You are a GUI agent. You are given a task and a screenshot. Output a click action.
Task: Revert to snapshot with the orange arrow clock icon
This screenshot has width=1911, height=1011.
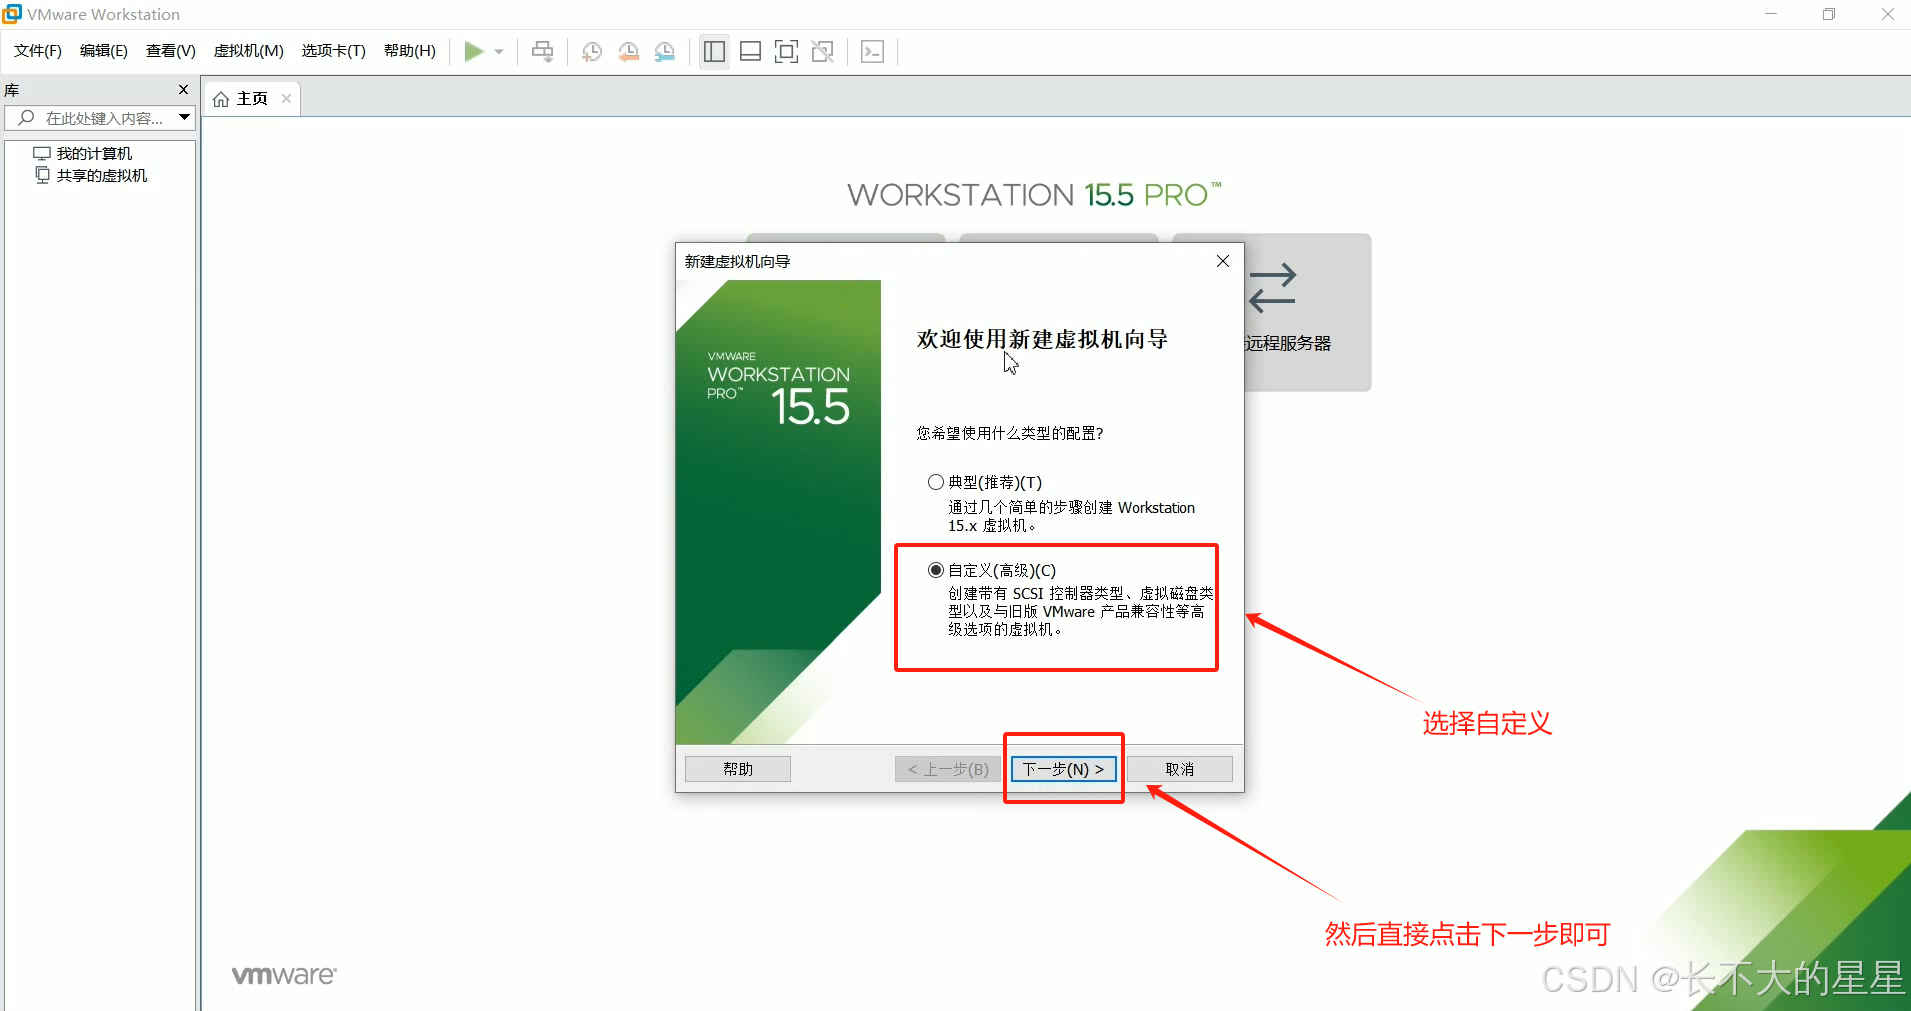point(628,51)
